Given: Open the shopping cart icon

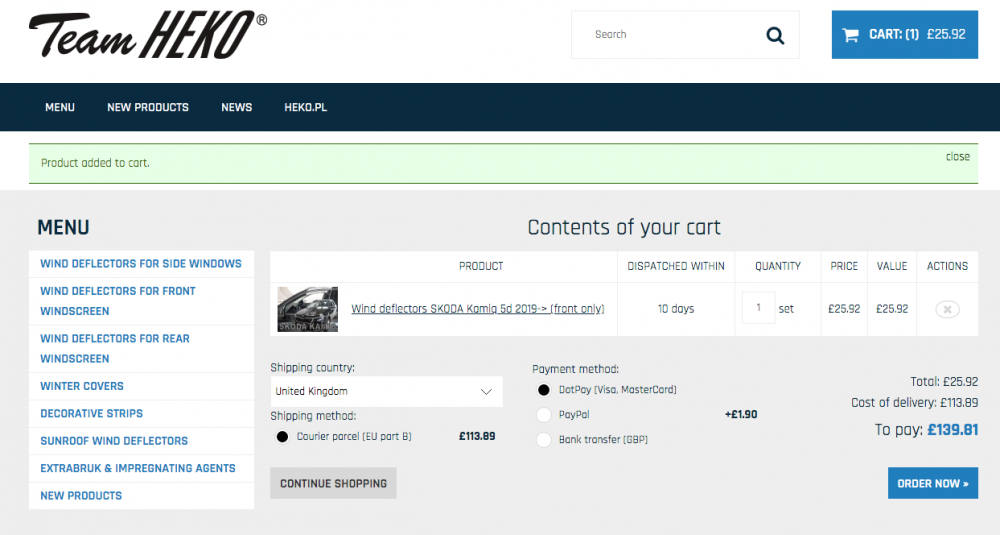Looking at the screenshot, I should [850, 35].
